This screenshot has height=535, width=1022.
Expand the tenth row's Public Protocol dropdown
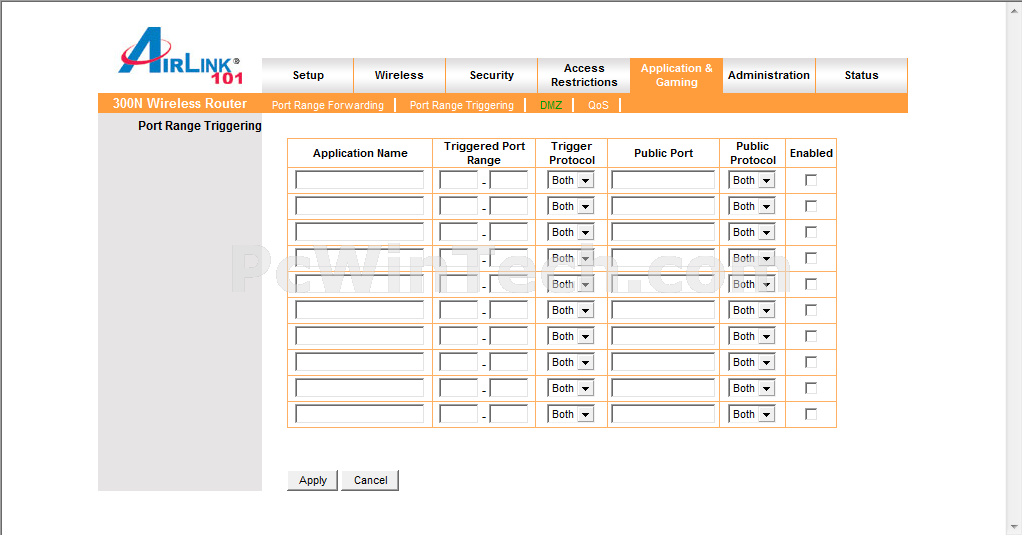tap(752, 415)
